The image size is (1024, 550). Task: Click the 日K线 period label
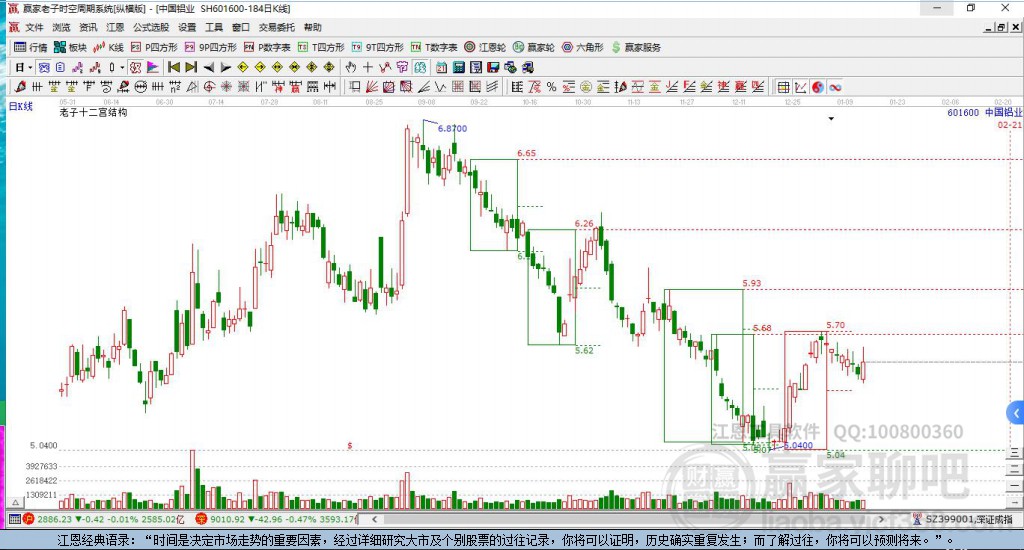(20, 106)
